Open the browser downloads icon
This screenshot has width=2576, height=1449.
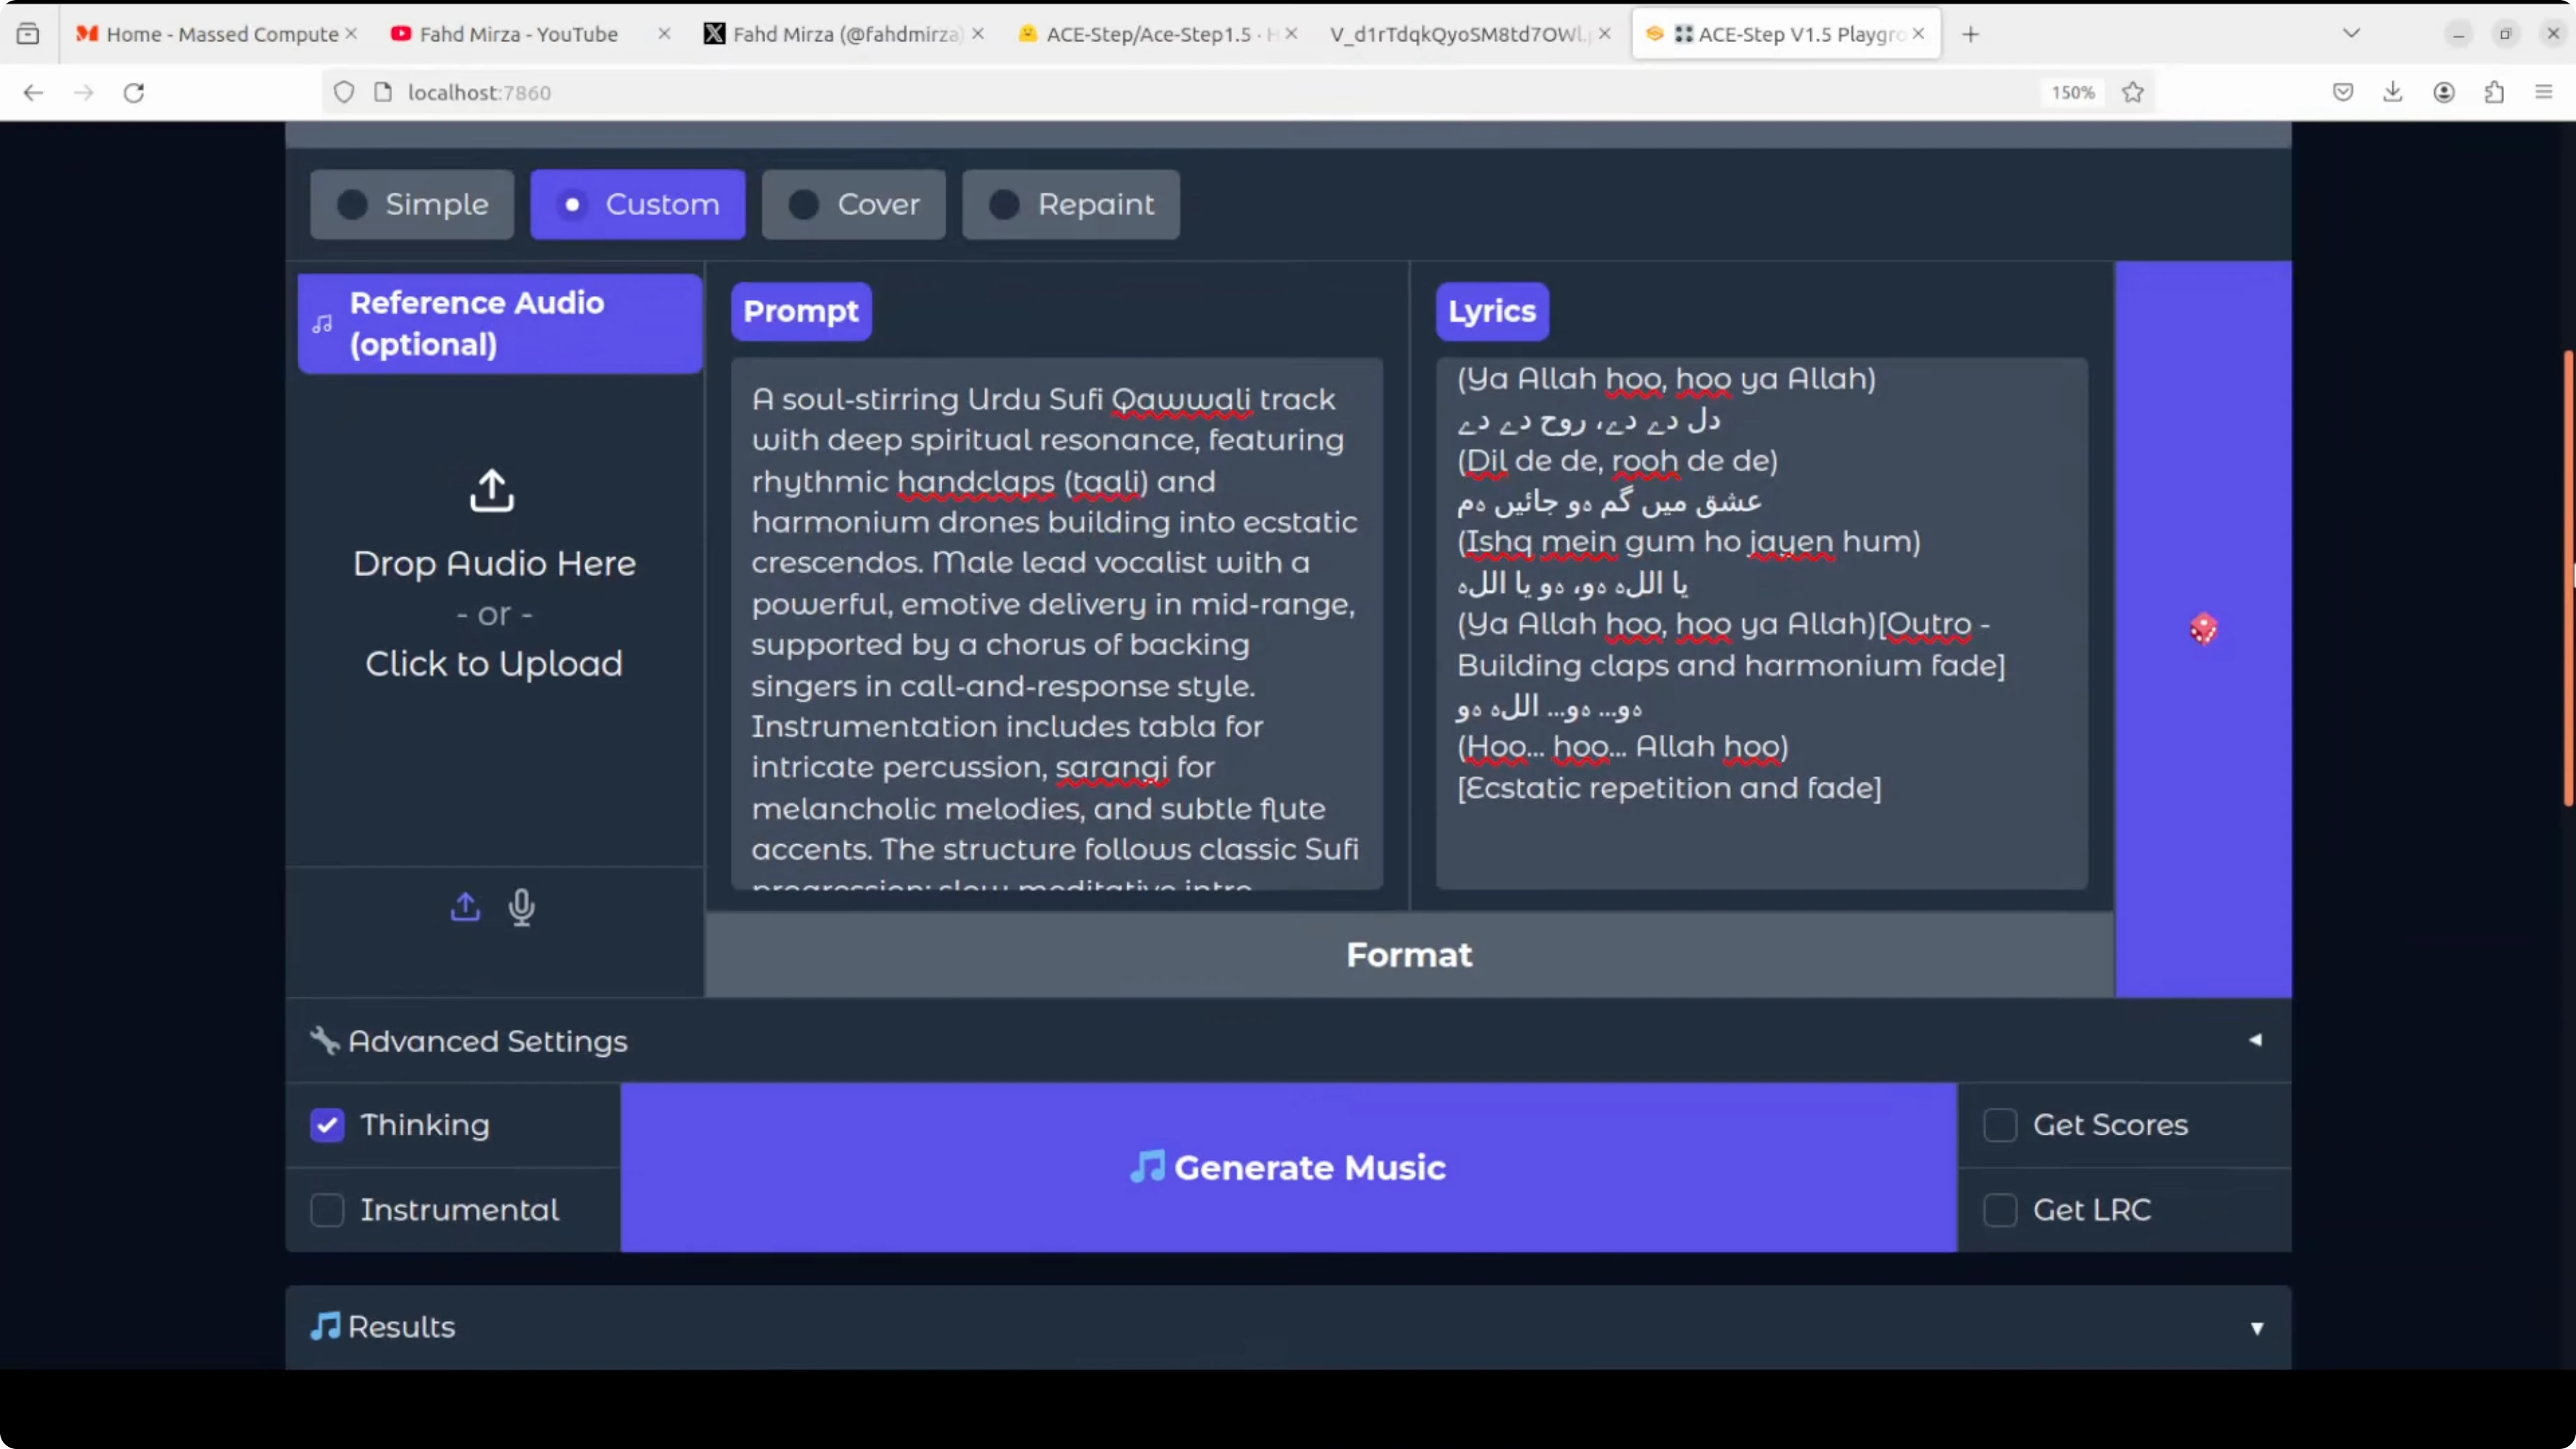point(2392,92)
